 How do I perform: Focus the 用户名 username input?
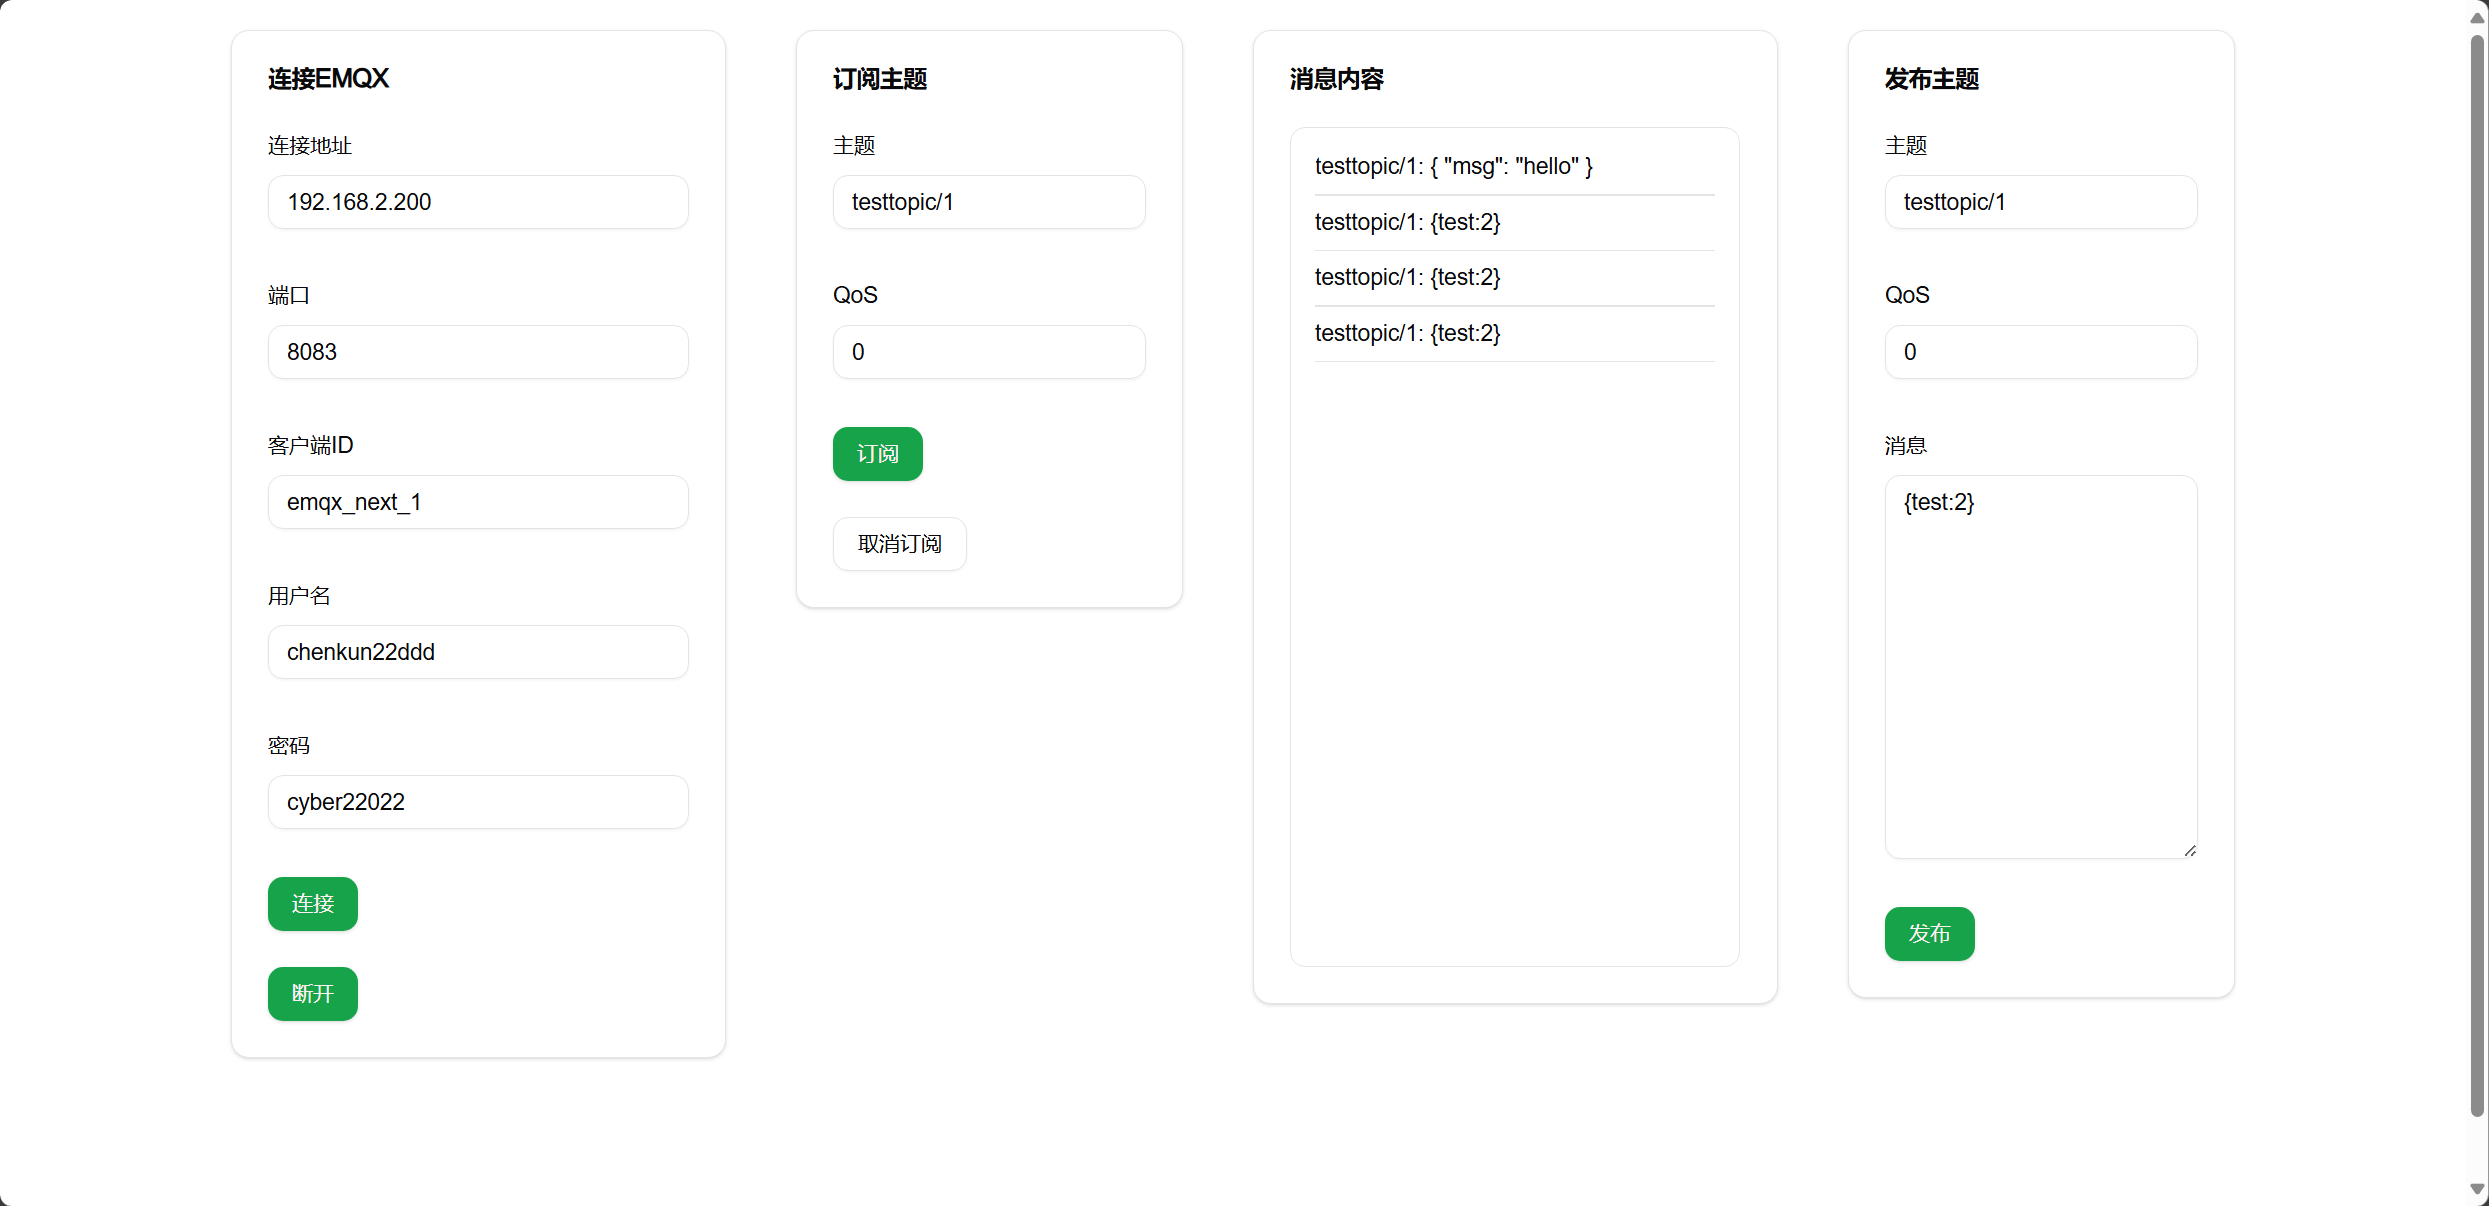[478, 651]
